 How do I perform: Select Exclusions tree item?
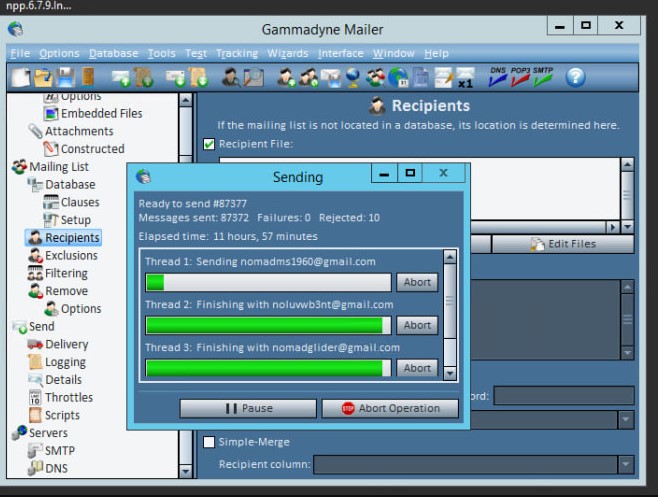coord(71,255)
